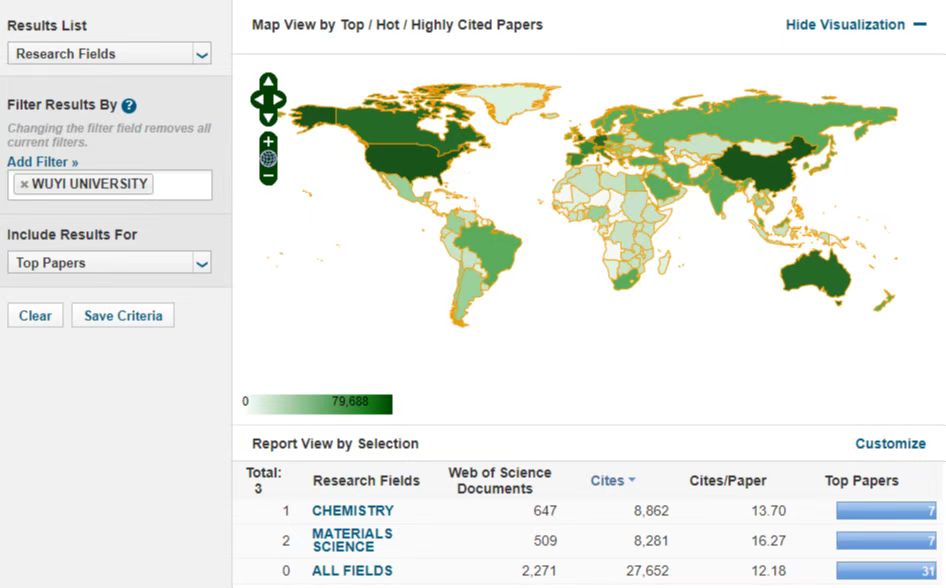Zoom in on the map

click(268, 141)
